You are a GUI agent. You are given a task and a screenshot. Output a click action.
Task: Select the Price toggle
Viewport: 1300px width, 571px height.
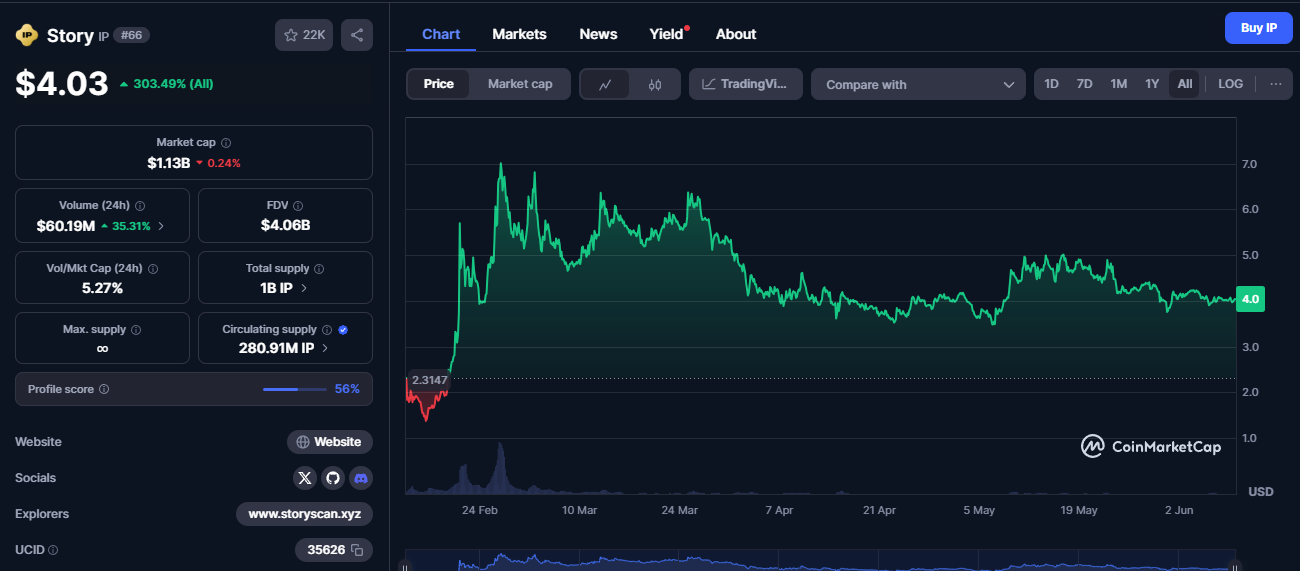pyautogui.click(x=438, y=84)
